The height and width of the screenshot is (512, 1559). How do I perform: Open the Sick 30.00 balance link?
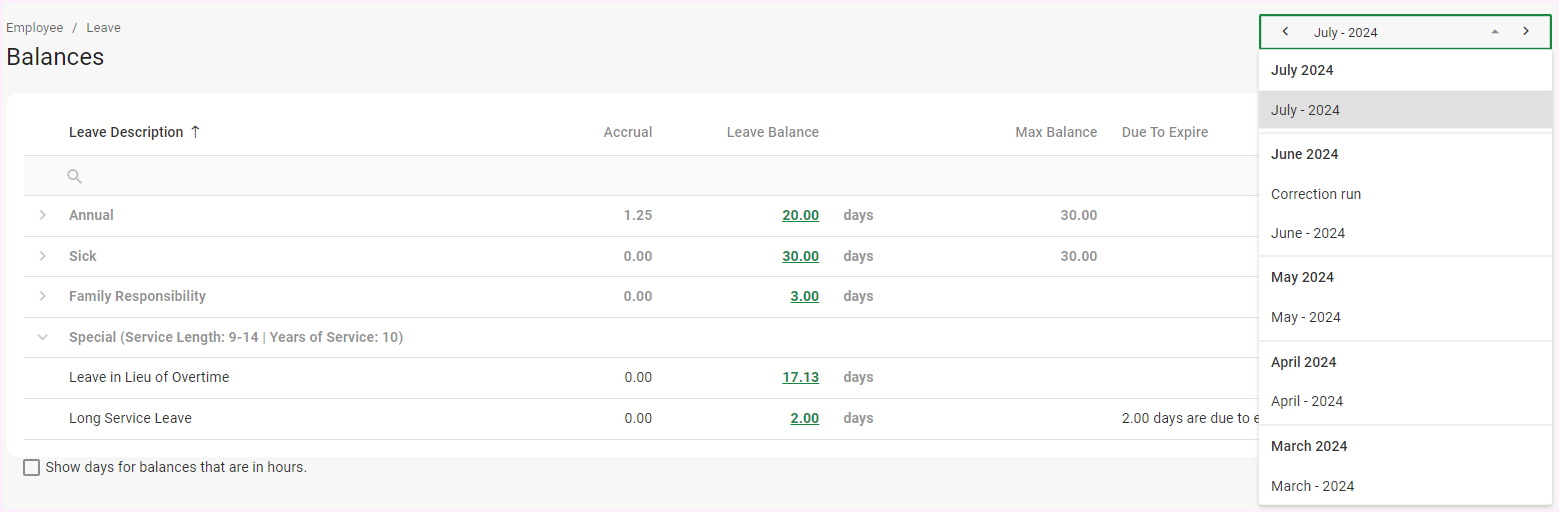click(x=800, y=256)
